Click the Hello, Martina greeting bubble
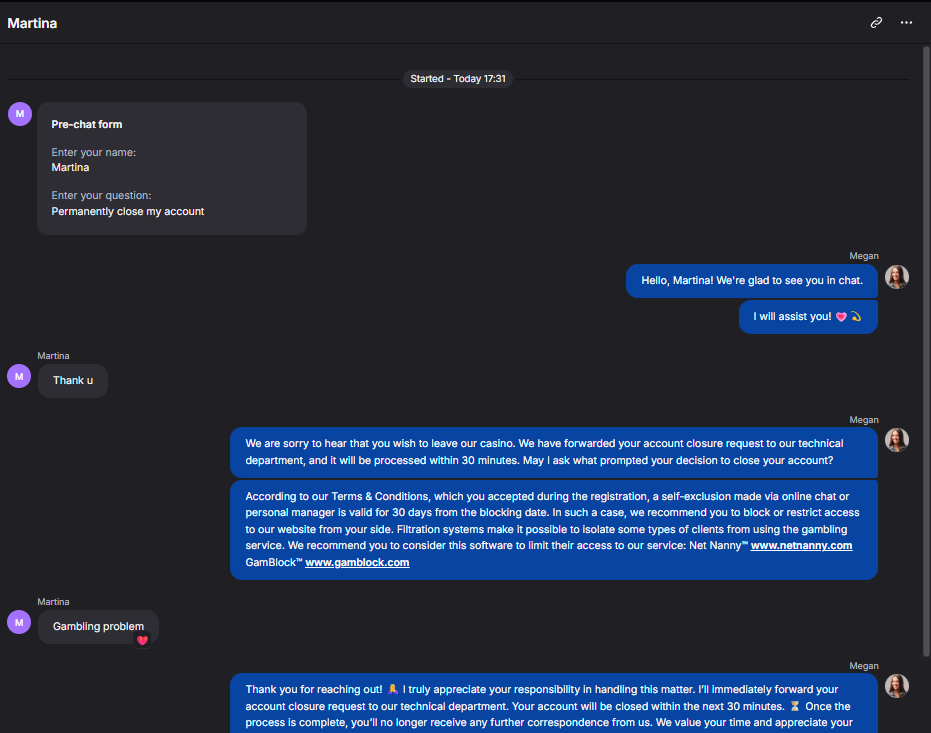The image size is (931, 733). [752, 281]
